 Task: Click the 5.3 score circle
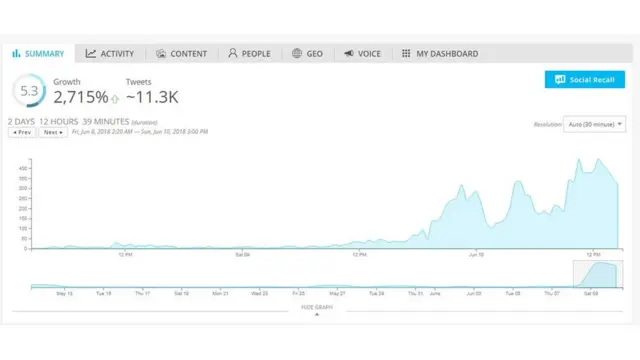tap(29, 91)
